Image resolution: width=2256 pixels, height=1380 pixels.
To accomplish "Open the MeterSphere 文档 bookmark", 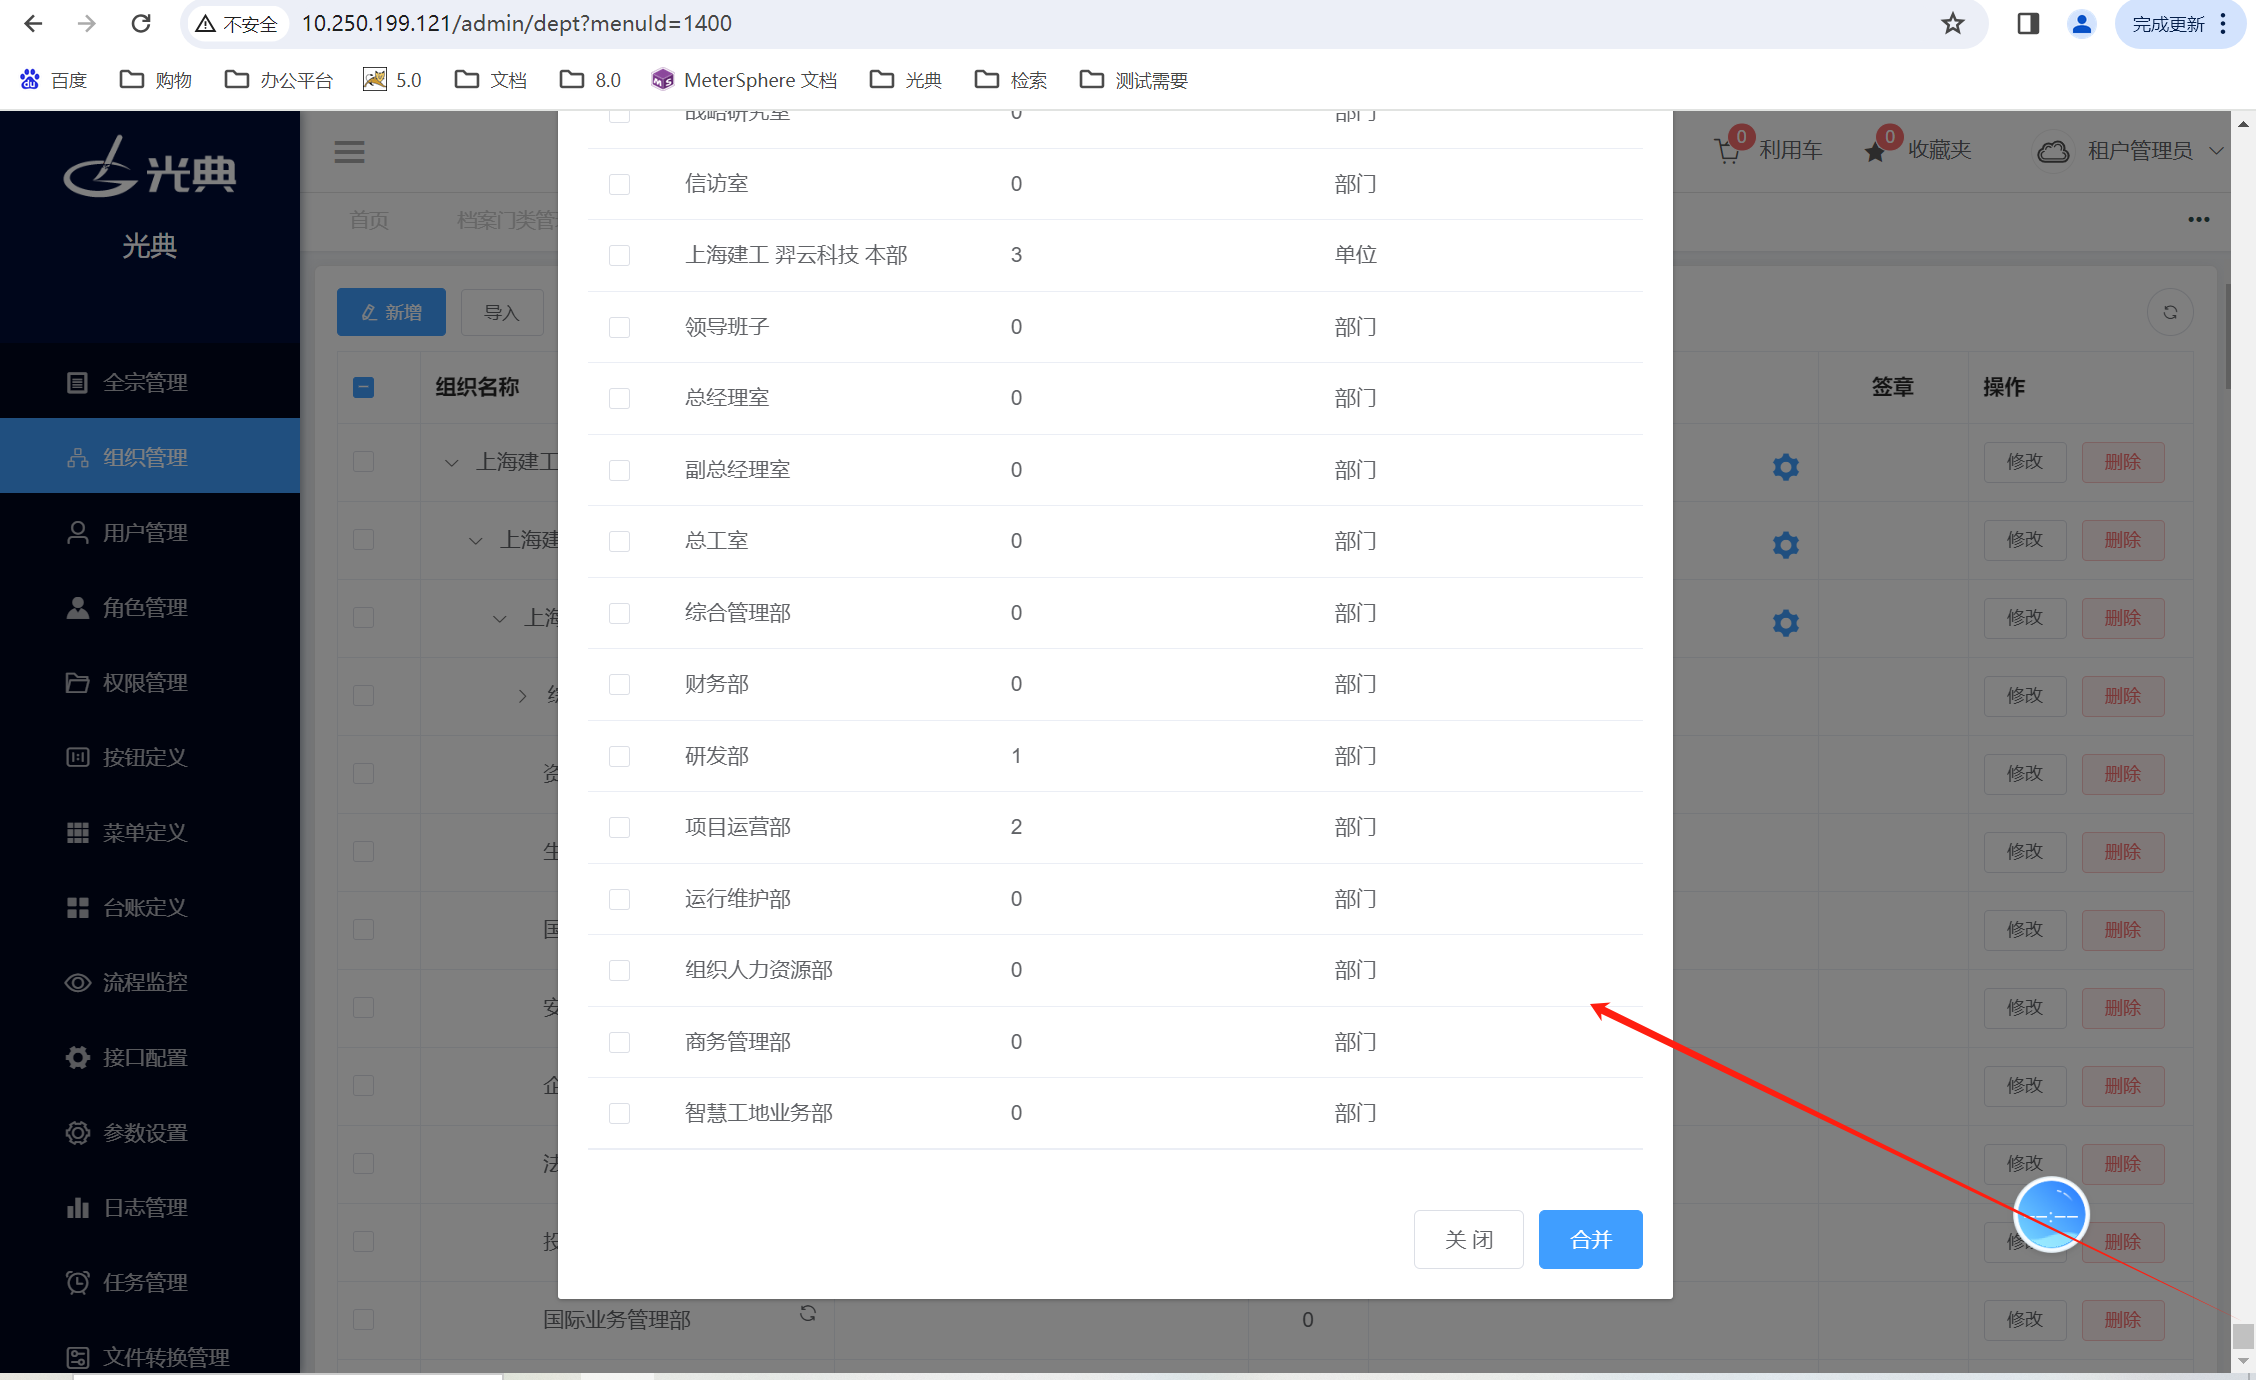I will click(744, 80).
